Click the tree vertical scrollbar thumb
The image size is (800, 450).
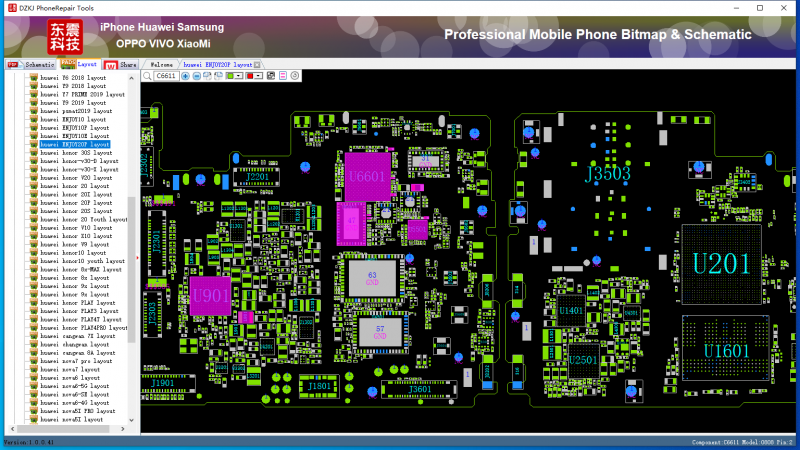[132, 269]
